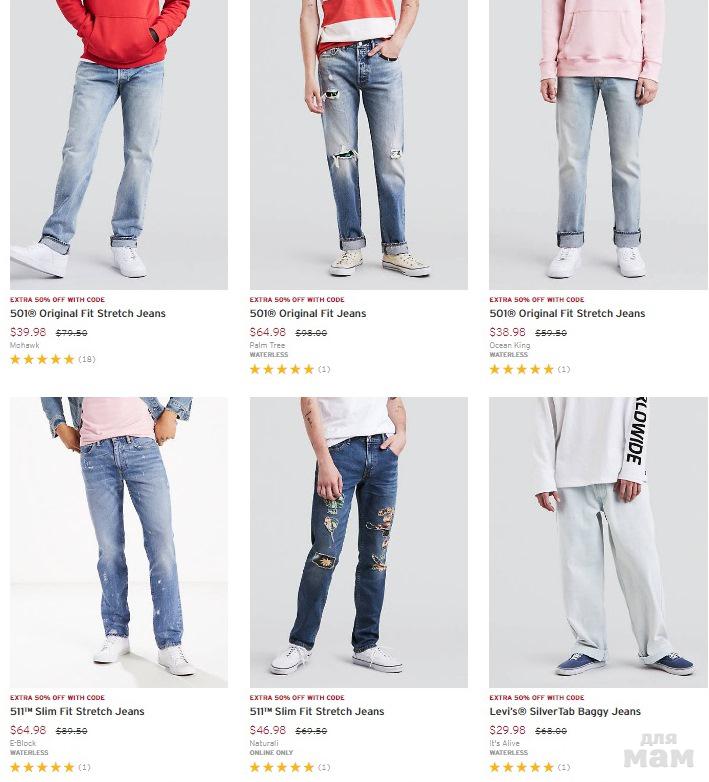Click star rating under E-Block jeans
The image size is (709, 782).
pos(50,767)
